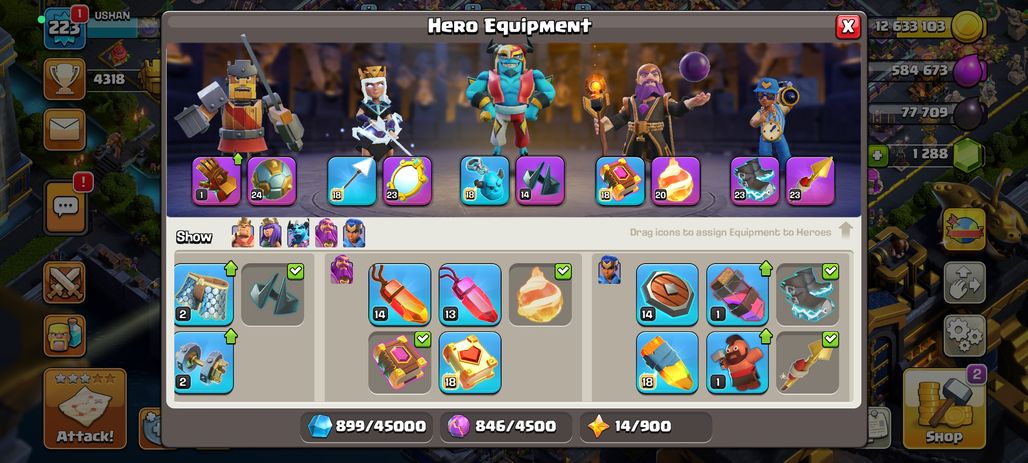
Task: Unequip the checked Fireball equipment
Action: pos(540,294)
